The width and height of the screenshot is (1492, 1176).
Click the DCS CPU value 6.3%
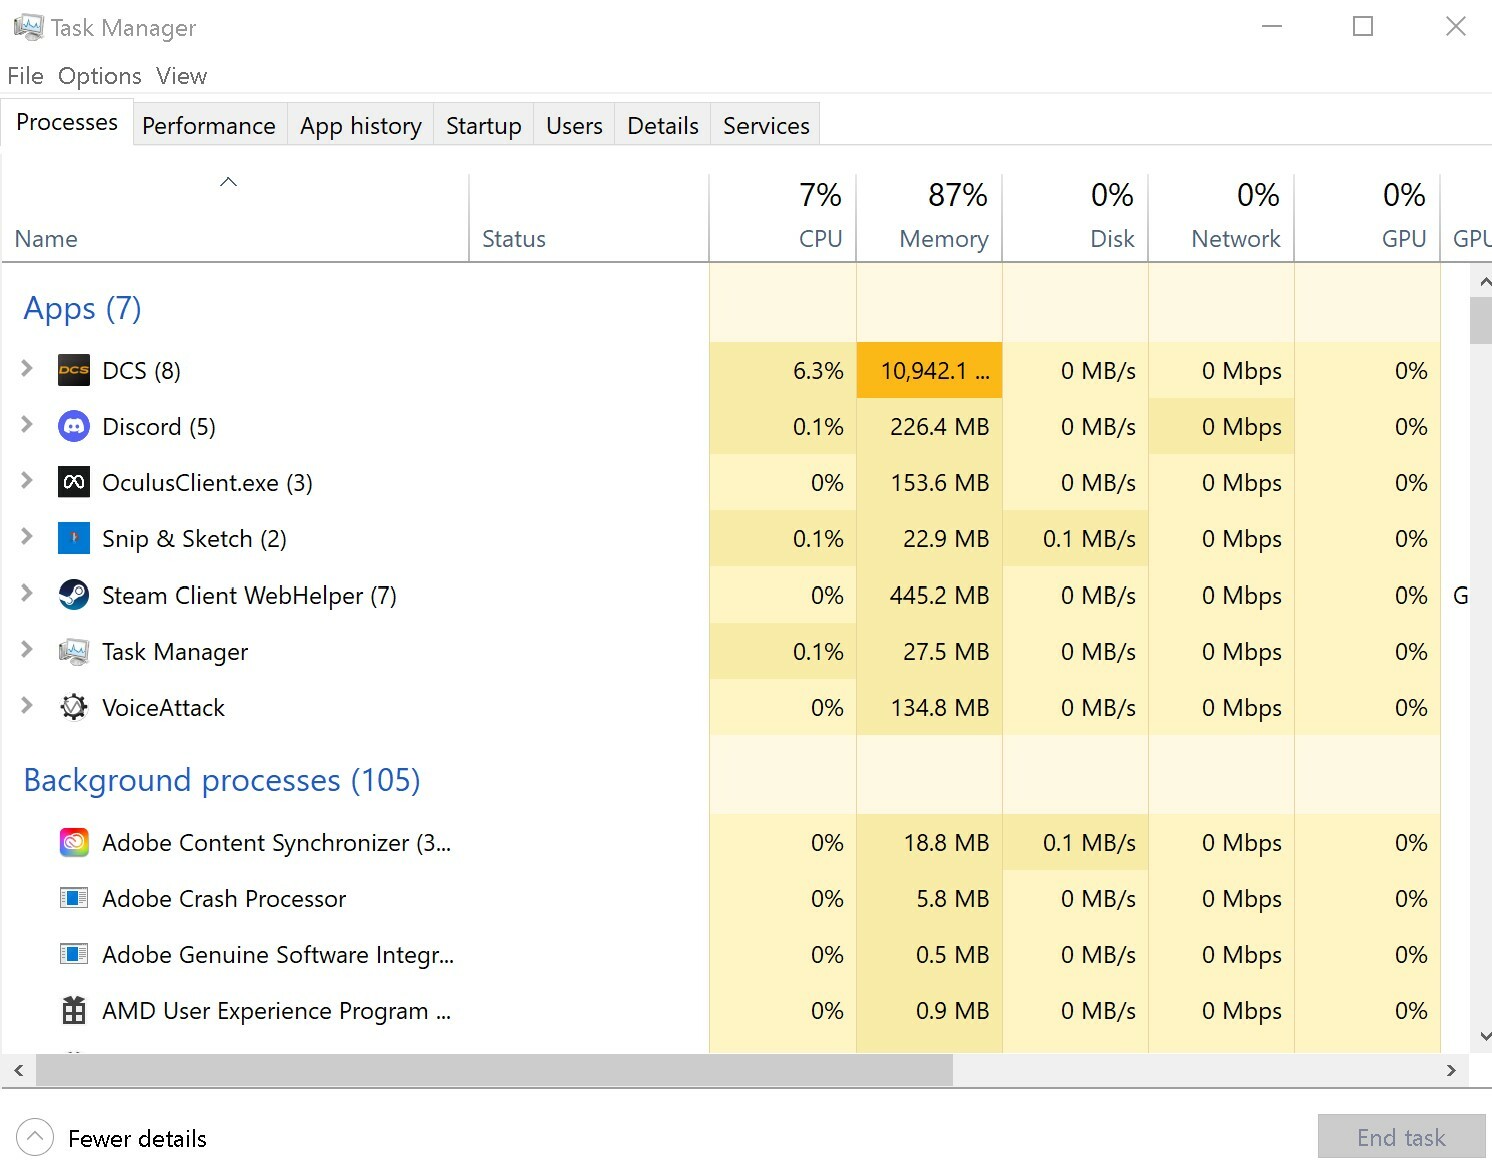coord(818,371)
